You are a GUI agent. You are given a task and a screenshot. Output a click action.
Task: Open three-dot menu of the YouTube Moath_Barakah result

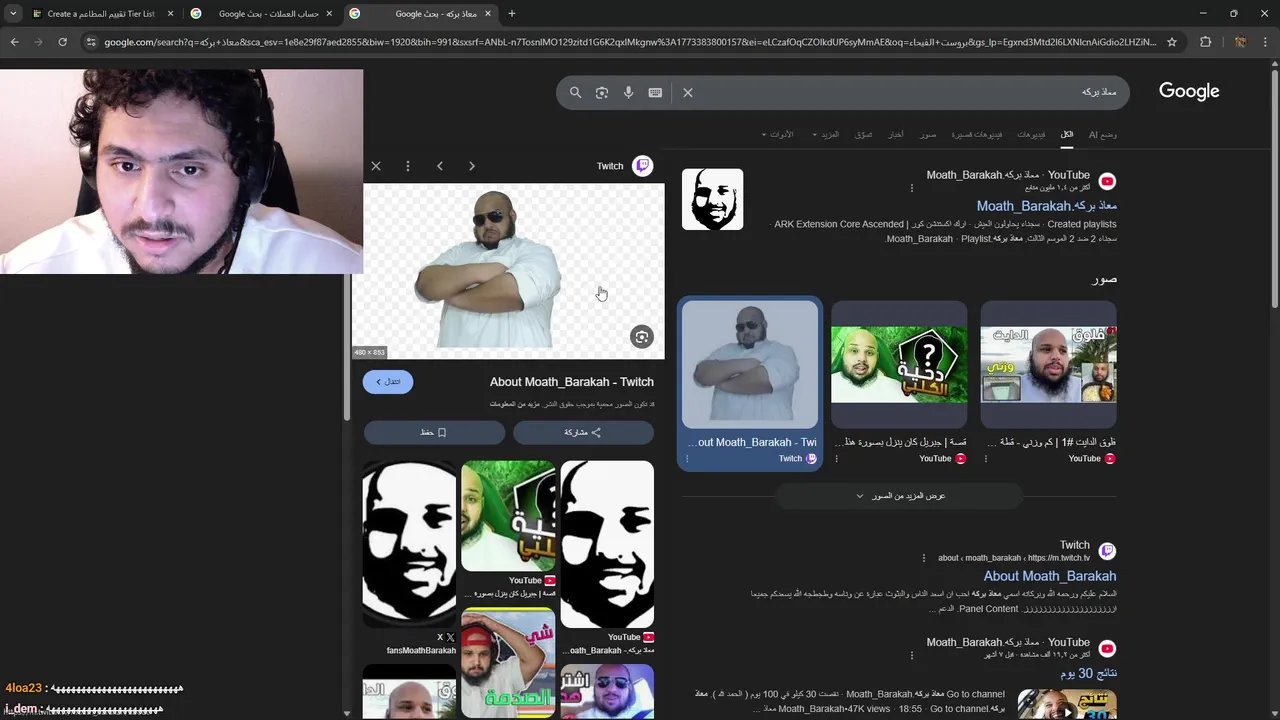912,188
